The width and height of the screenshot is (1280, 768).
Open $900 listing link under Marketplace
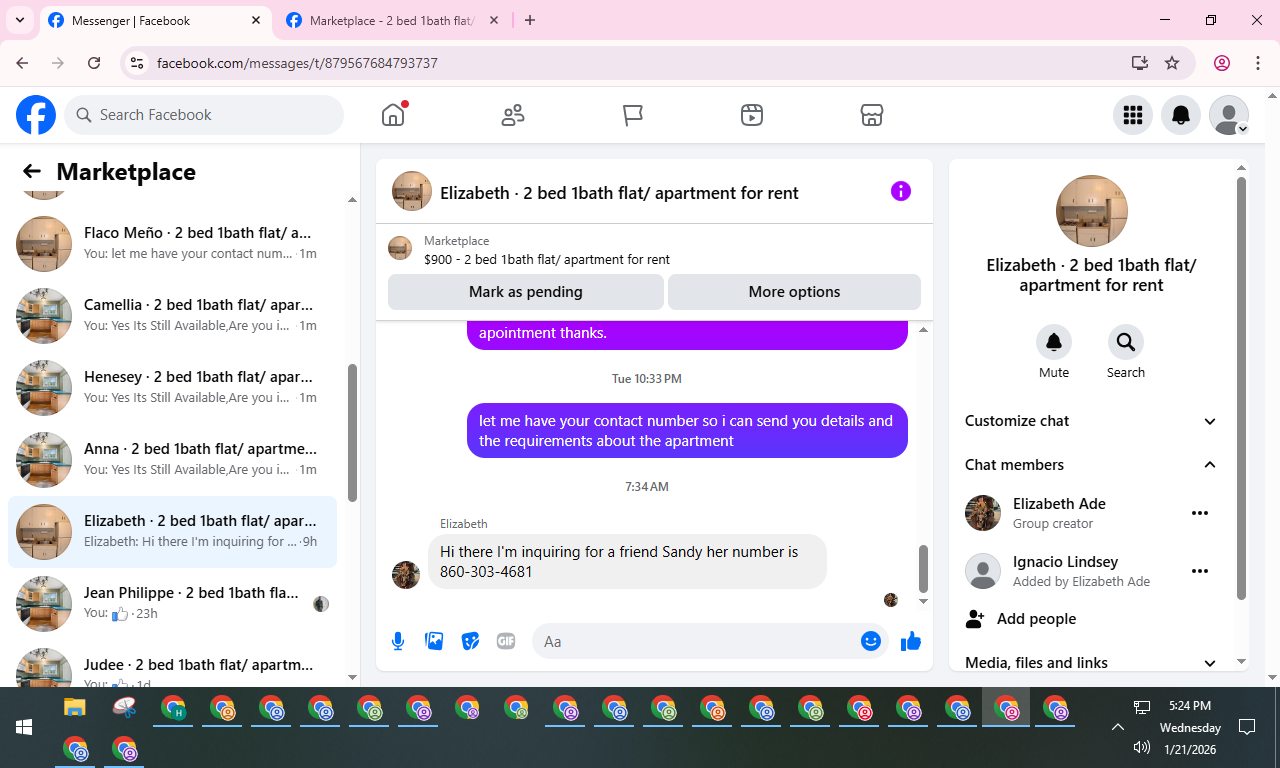pyautogui.click(x=547, y=259)
